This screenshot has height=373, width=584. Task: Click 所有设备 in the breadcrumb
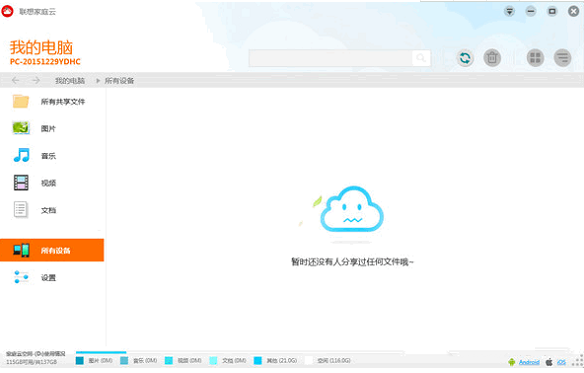[119, 81]
